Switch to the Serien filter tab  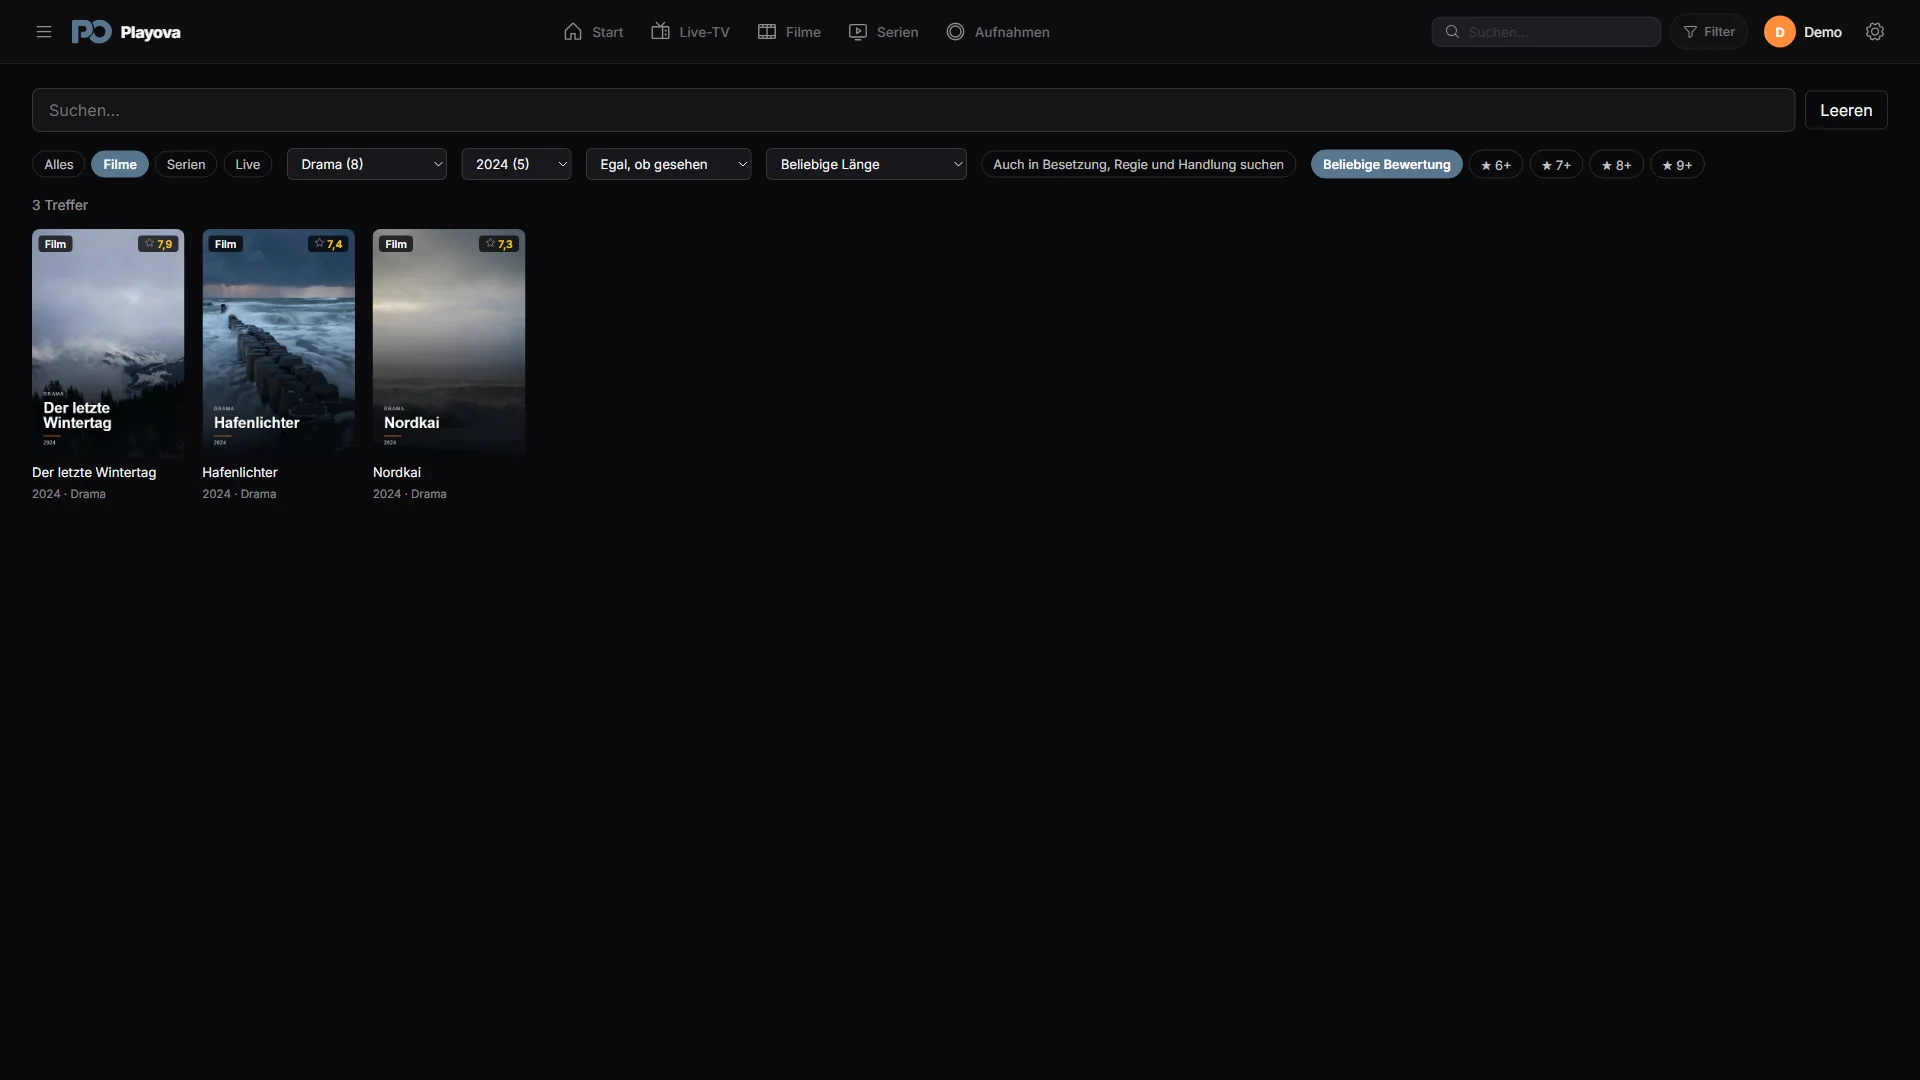point(186,164)
